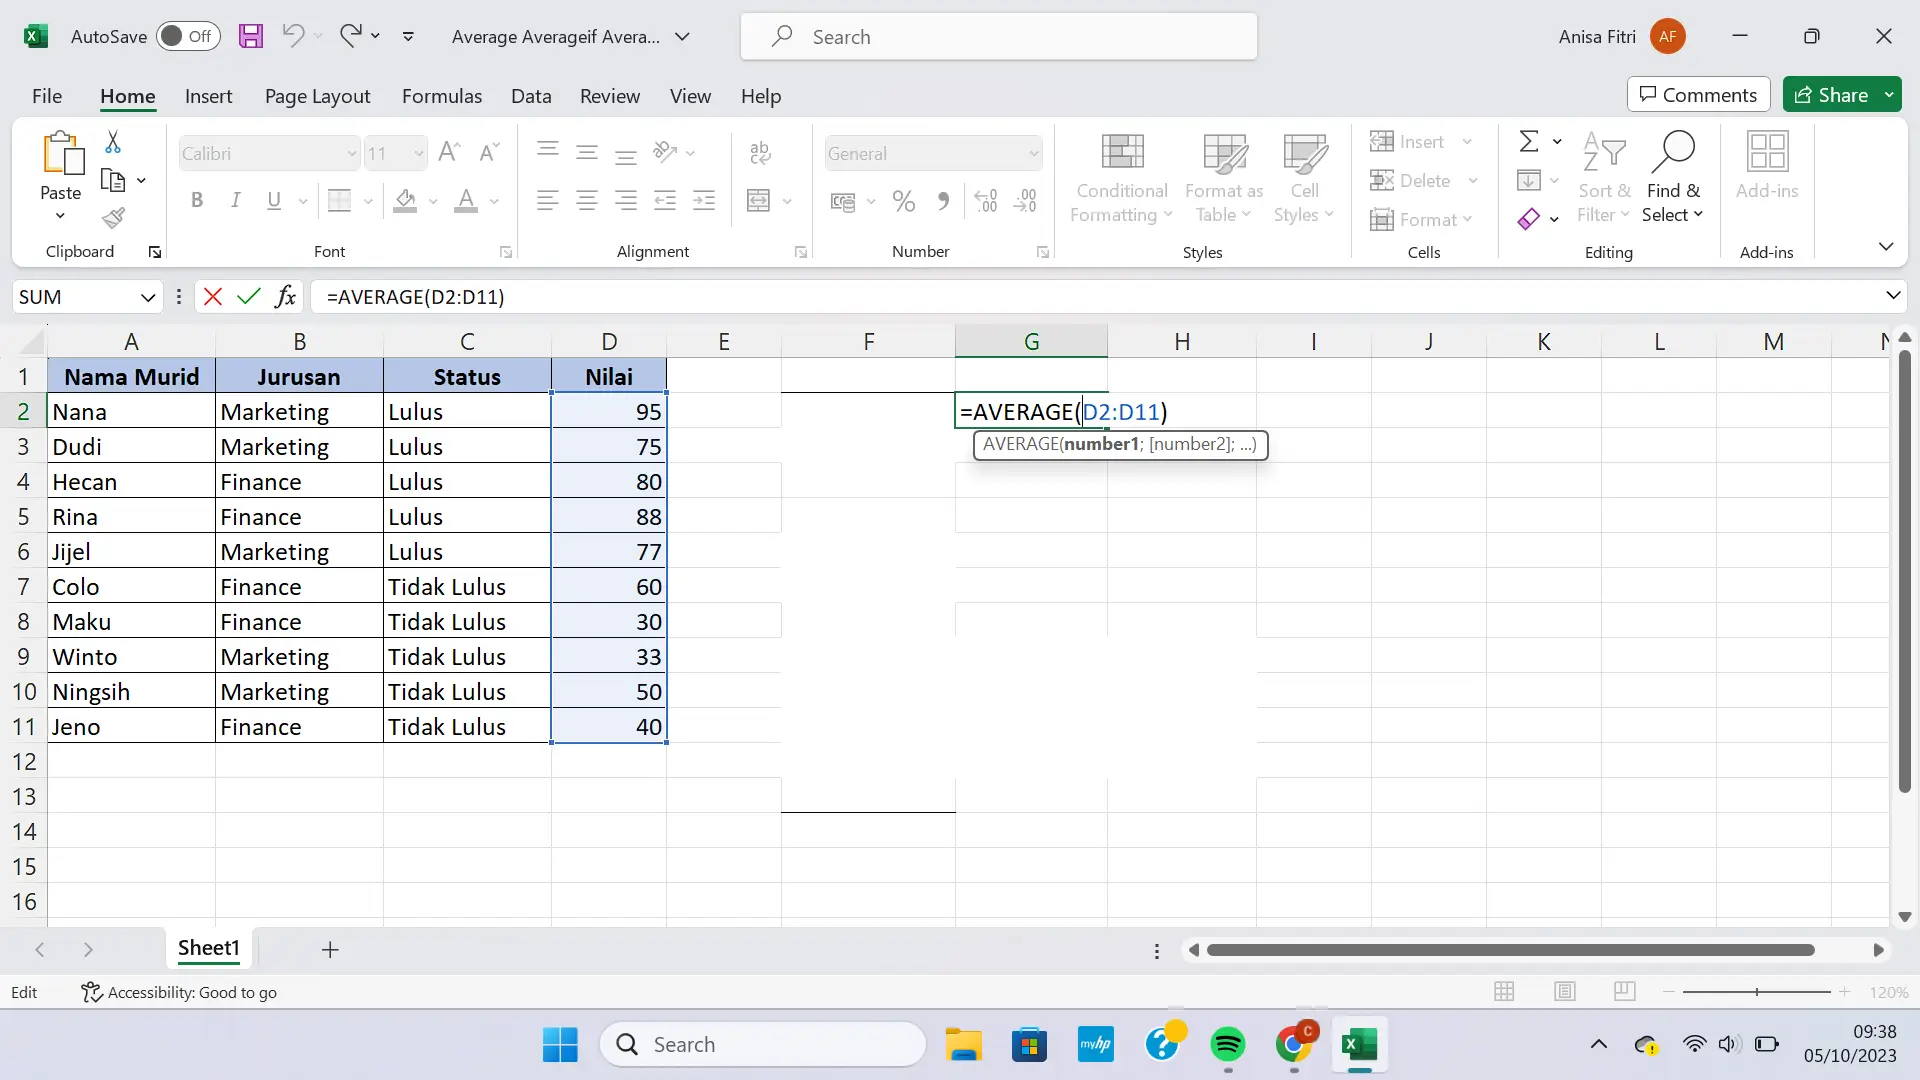Toggle Wrap Text button
Viewport: 1920px width, 1080px height.
point(760,152)
